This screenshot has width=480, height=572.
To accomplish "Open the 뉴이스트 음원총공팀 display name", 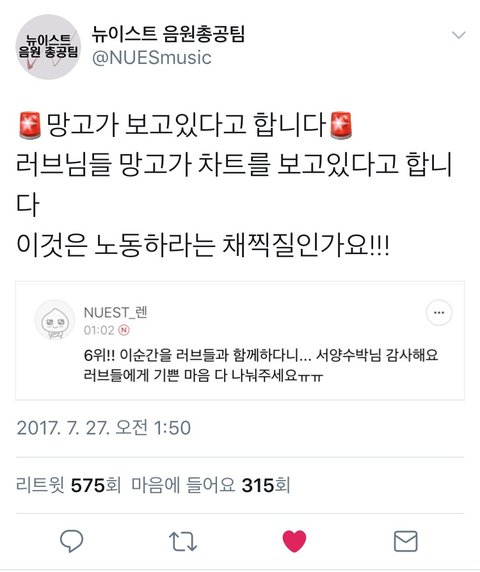I will coord(168,34).
